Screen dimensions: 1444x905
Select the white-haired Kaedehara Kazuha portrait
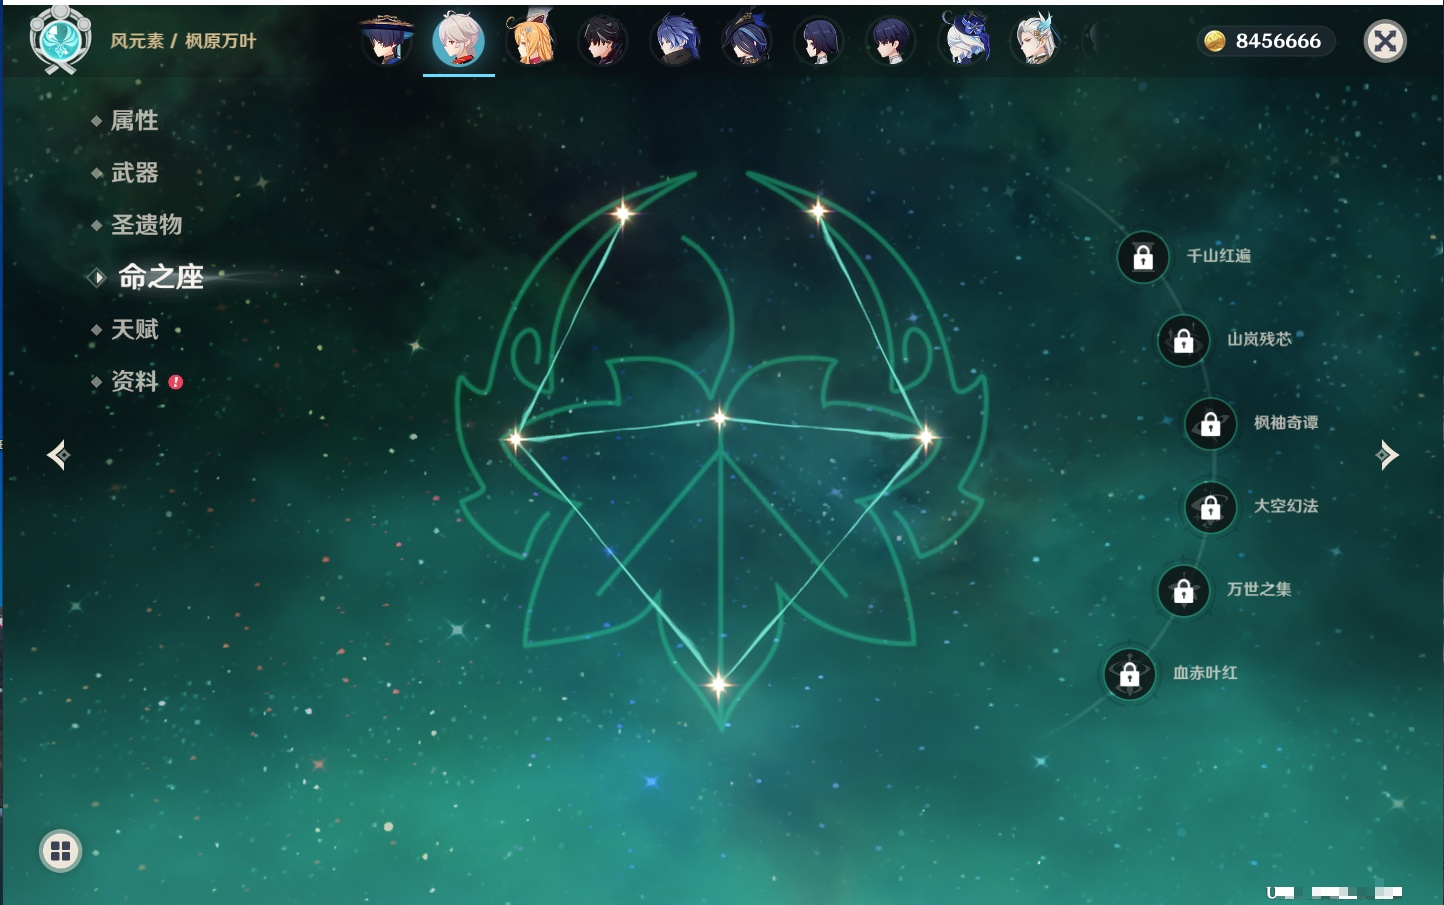[459, 41]
